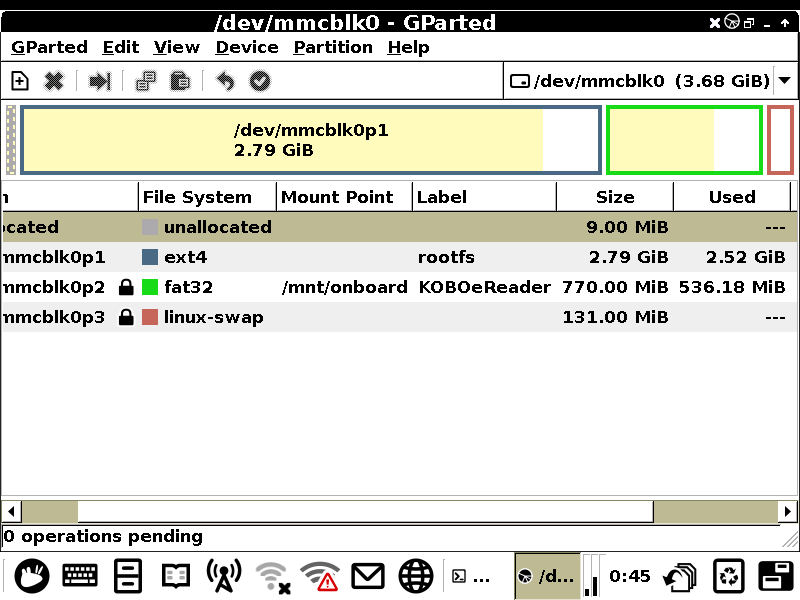This screenshot has height=600, width=800.
Task: Sort by Size column header
Action: [x=615, y=197]
